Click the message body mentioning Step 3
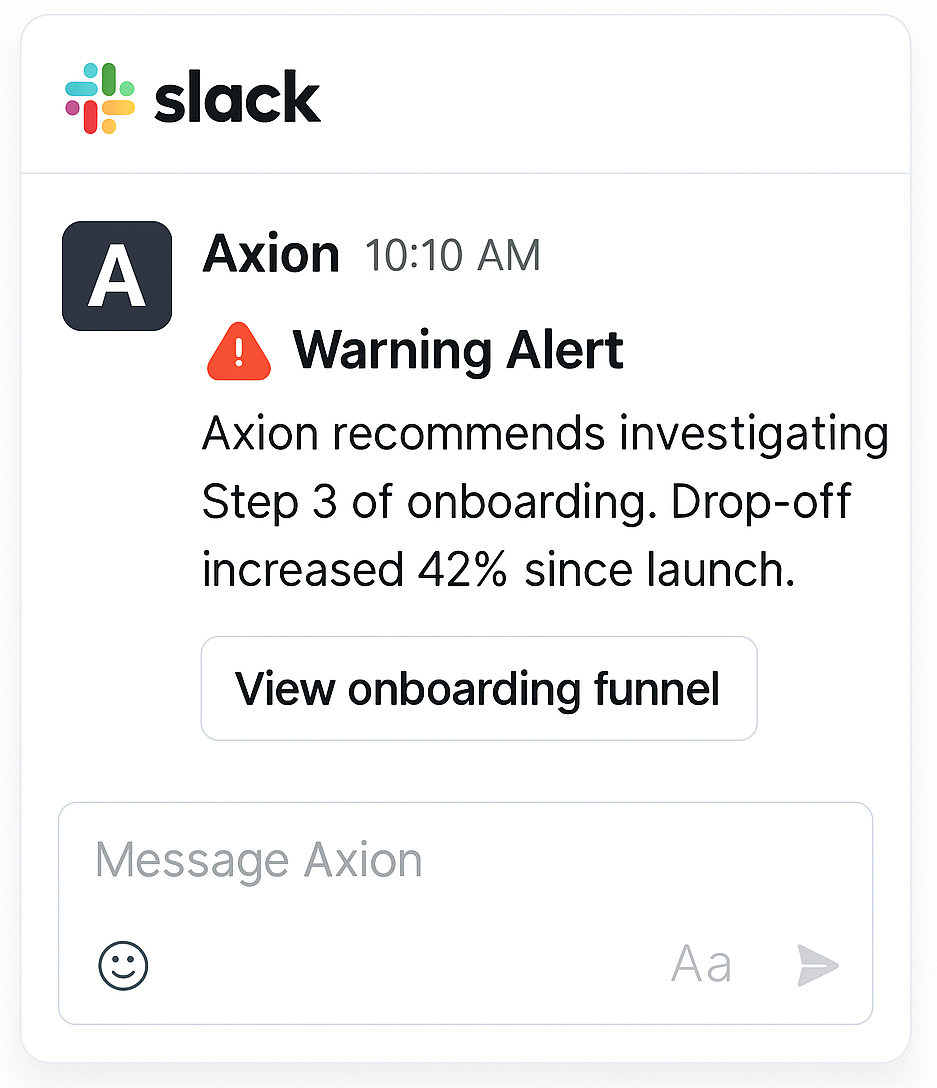Viewport: 937px width, 1088px height. point(545,501)
